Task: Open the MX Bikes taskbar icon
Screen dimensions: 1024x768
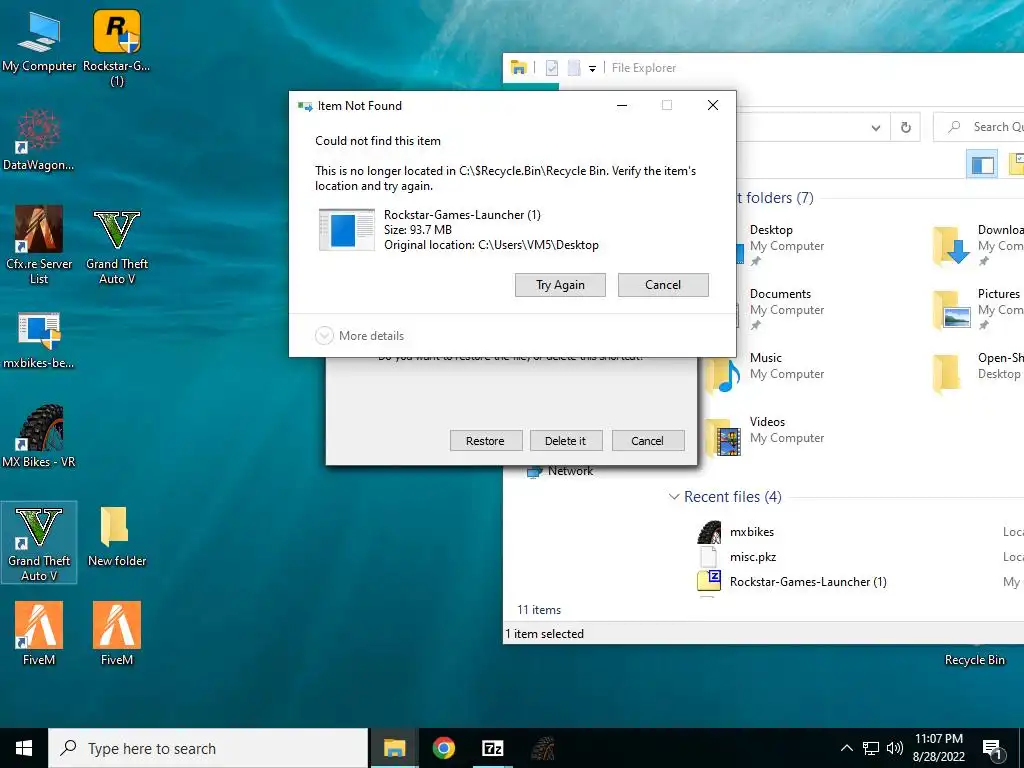Action: pyautogui.click(x=542, y=748)
